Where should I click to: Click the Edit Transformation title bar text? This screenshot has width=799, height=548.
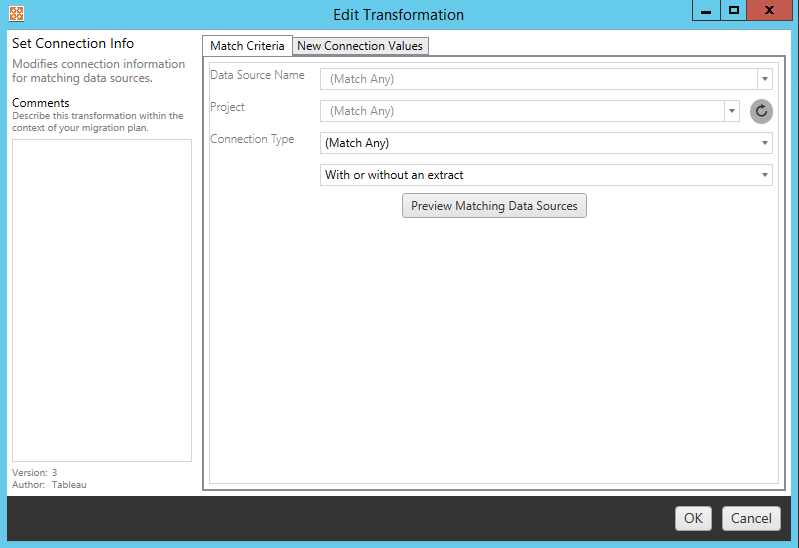(x=400, y=15)
